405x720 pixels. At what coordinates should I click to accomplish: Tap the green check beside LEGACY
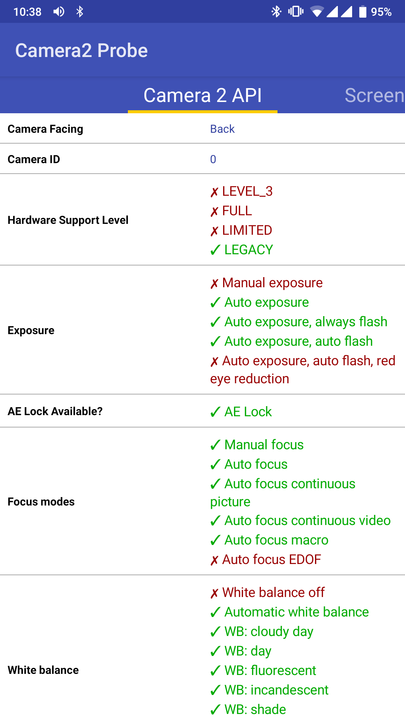point(215,250)
